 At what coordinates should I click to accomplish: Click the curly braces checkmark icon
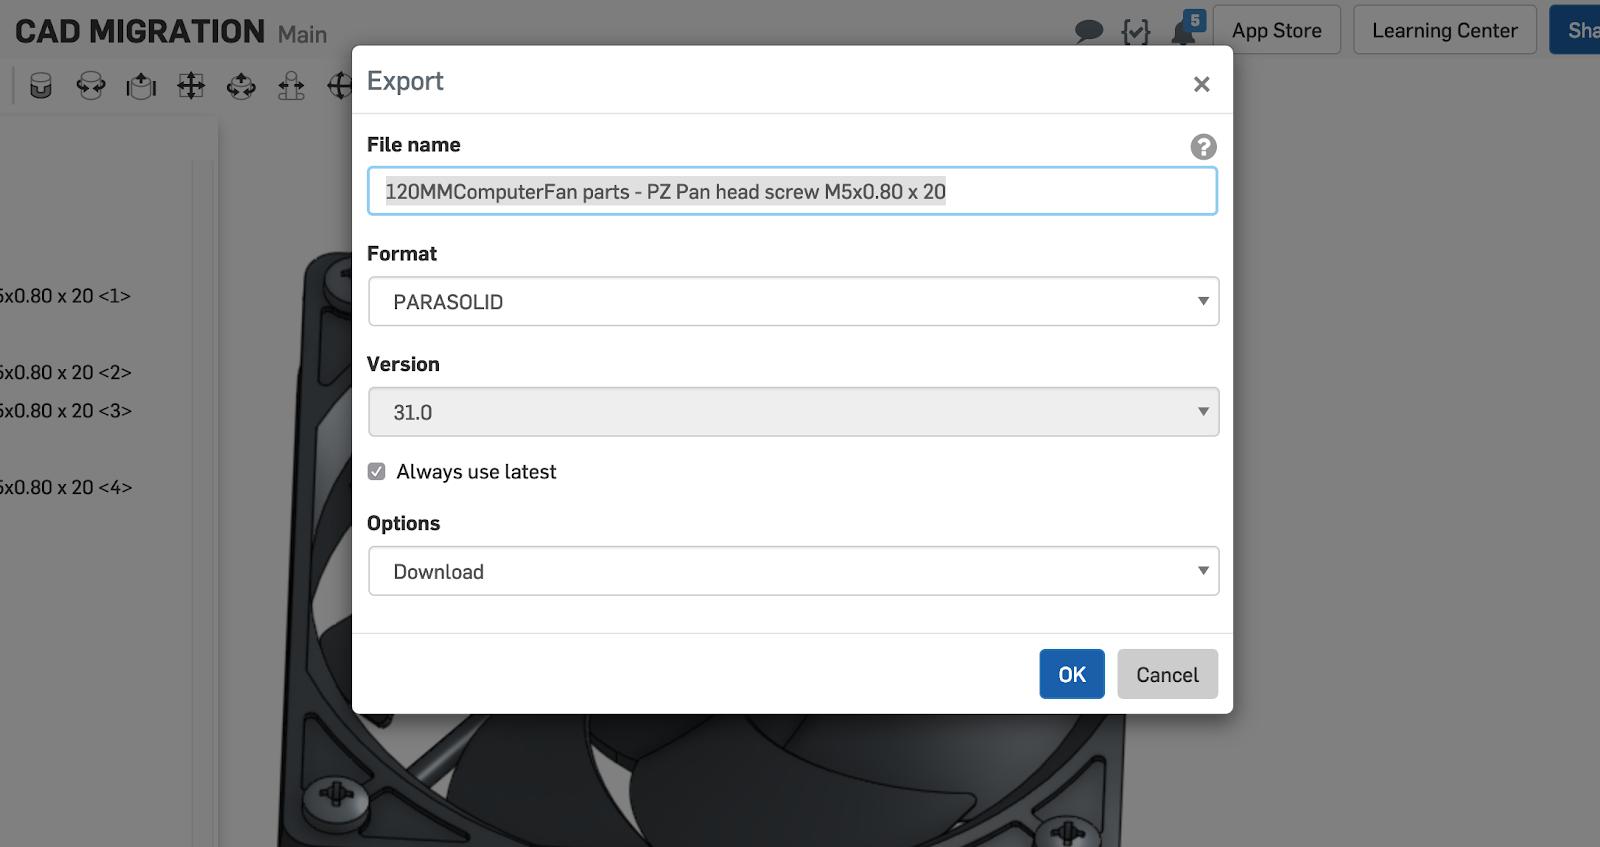point(1135,32)
